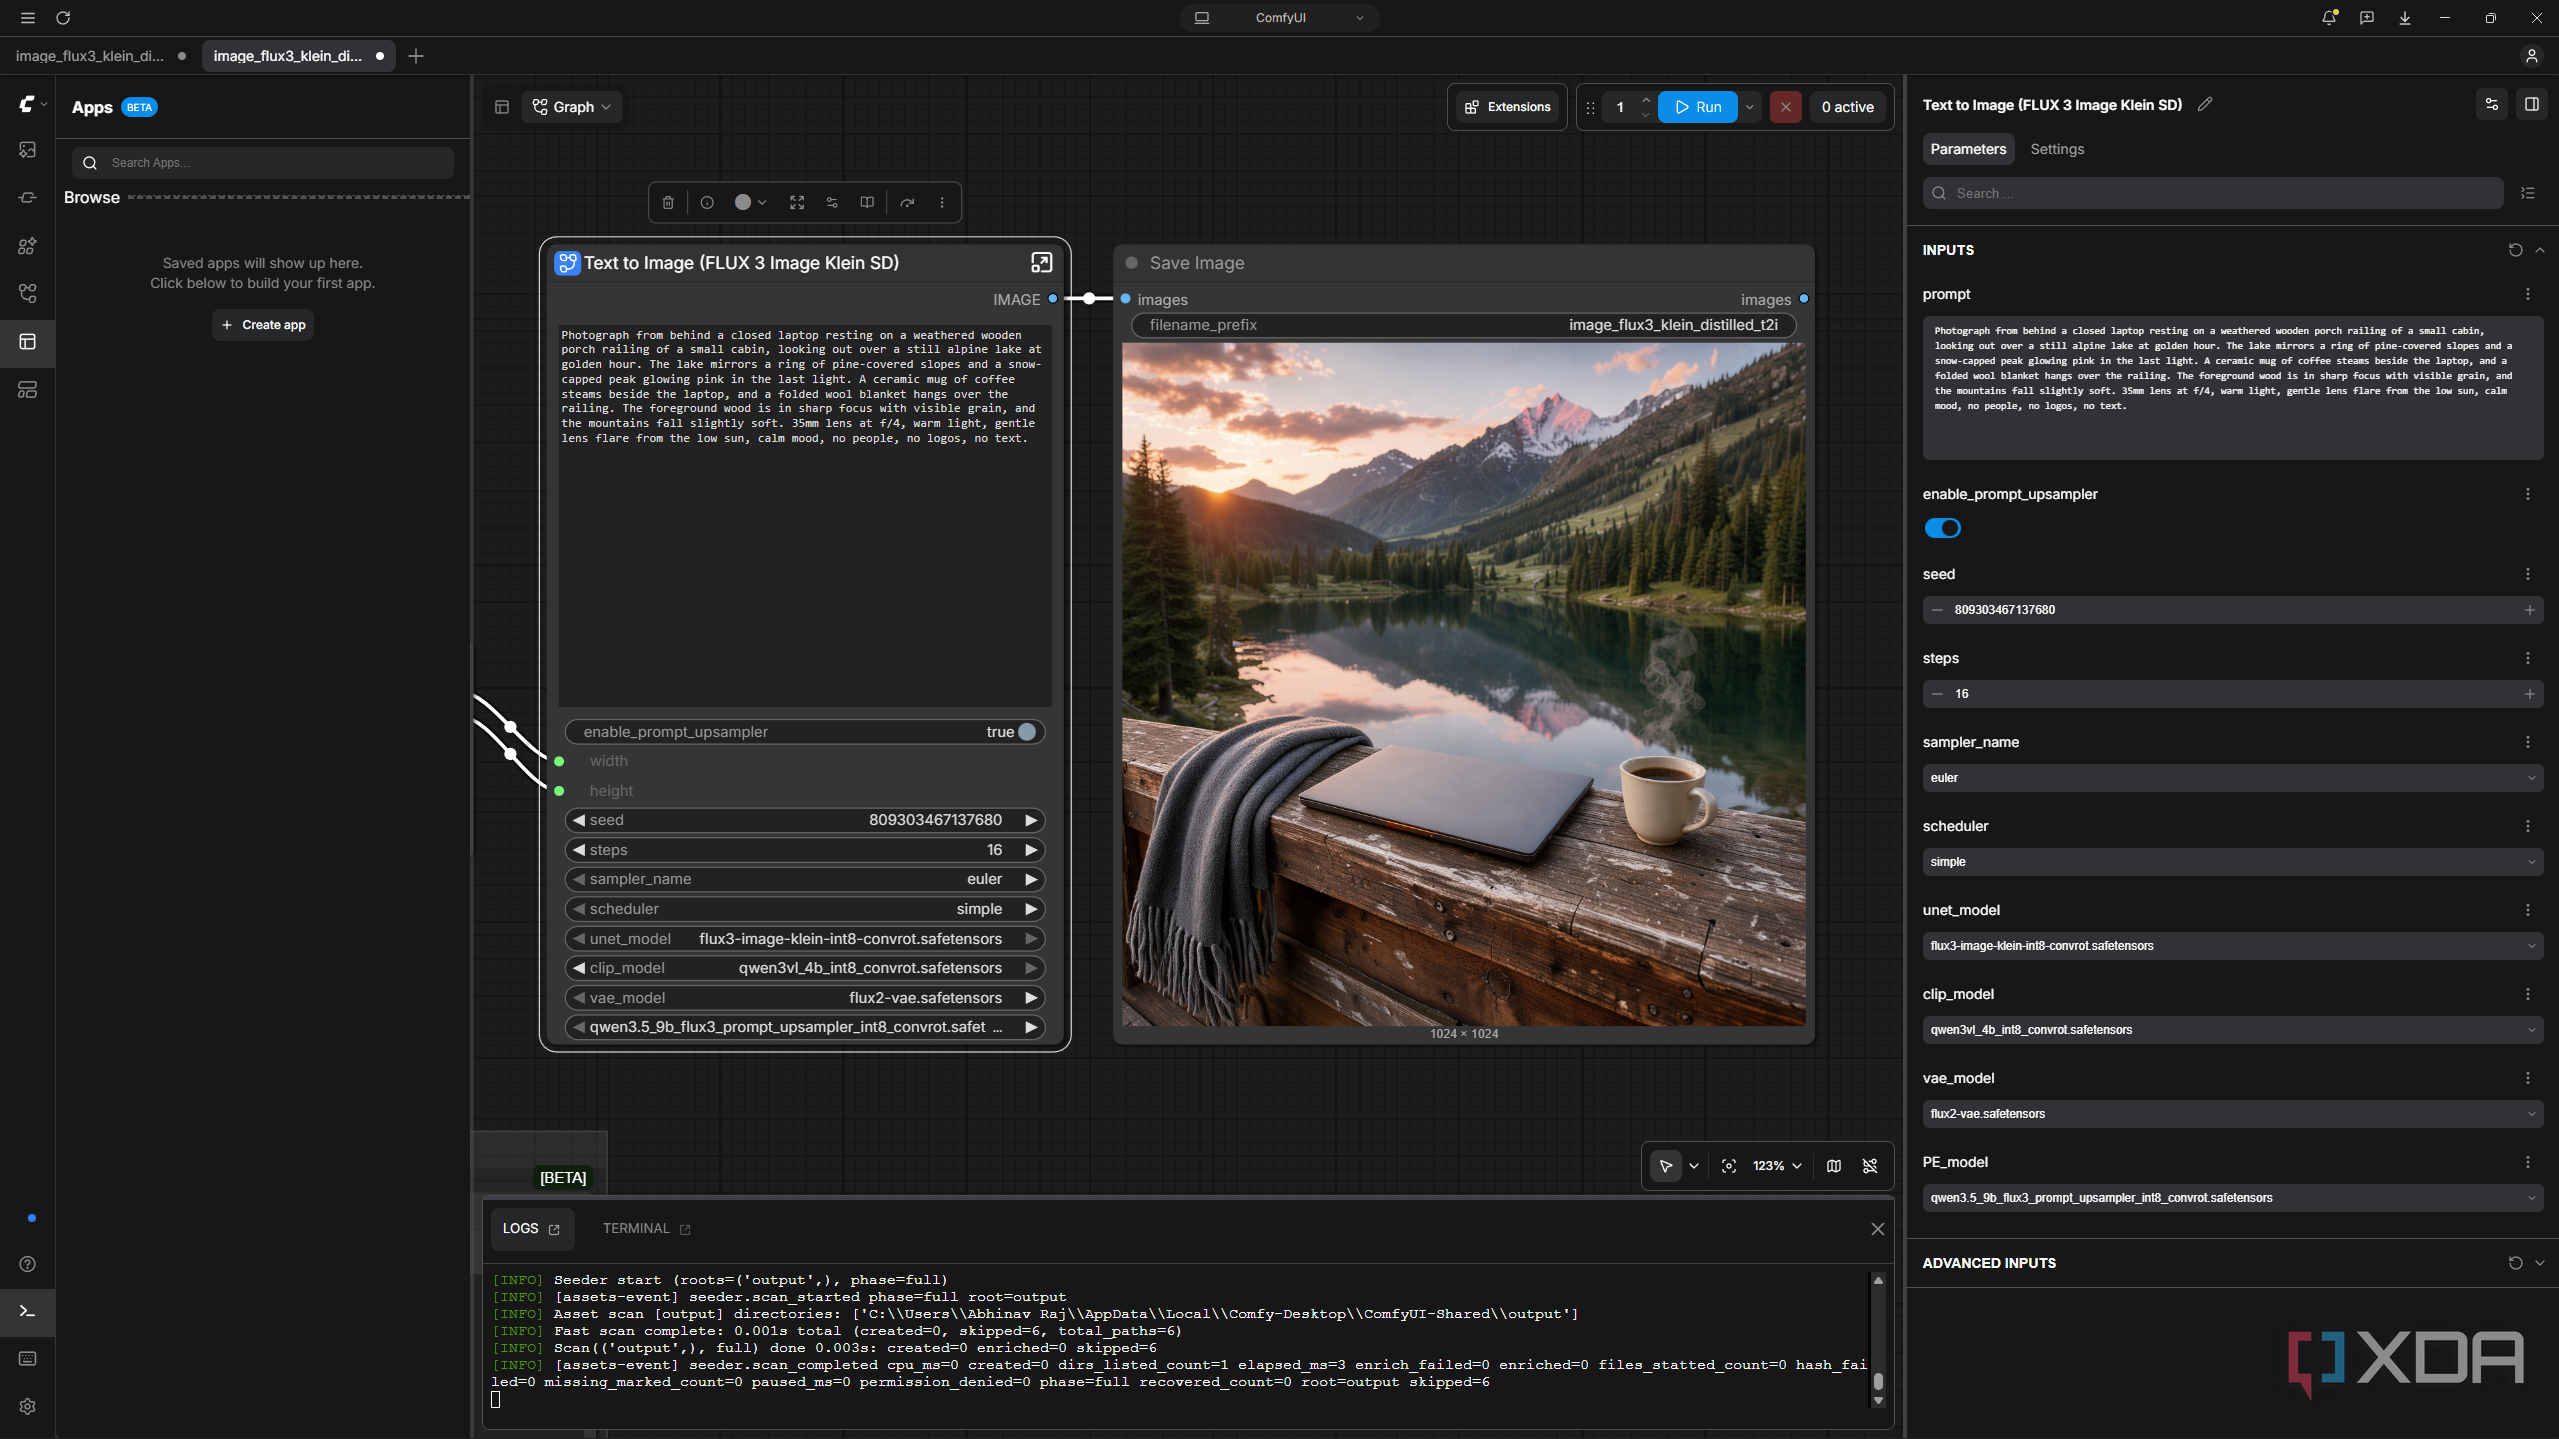Click the Search Apps input field
The height and width of the screenshot is (1439, 2559).
click(x=263, y=163)
